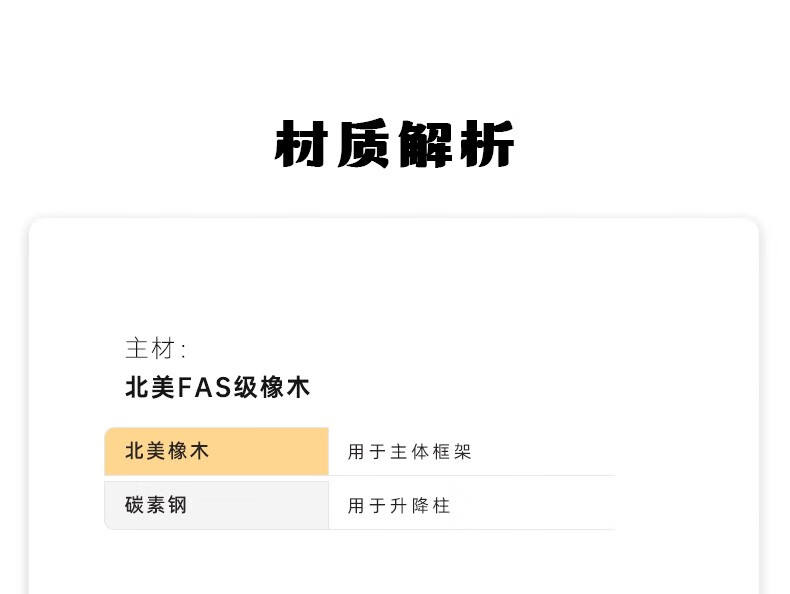Click the "主材:" label
Viewport: 790px width, 594px height.
click(x=156, y=349)
